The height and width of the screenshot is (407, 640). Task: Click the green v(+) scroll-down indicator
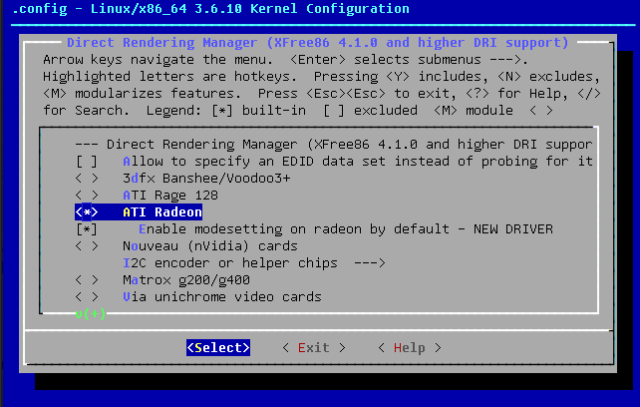point(91,314)
